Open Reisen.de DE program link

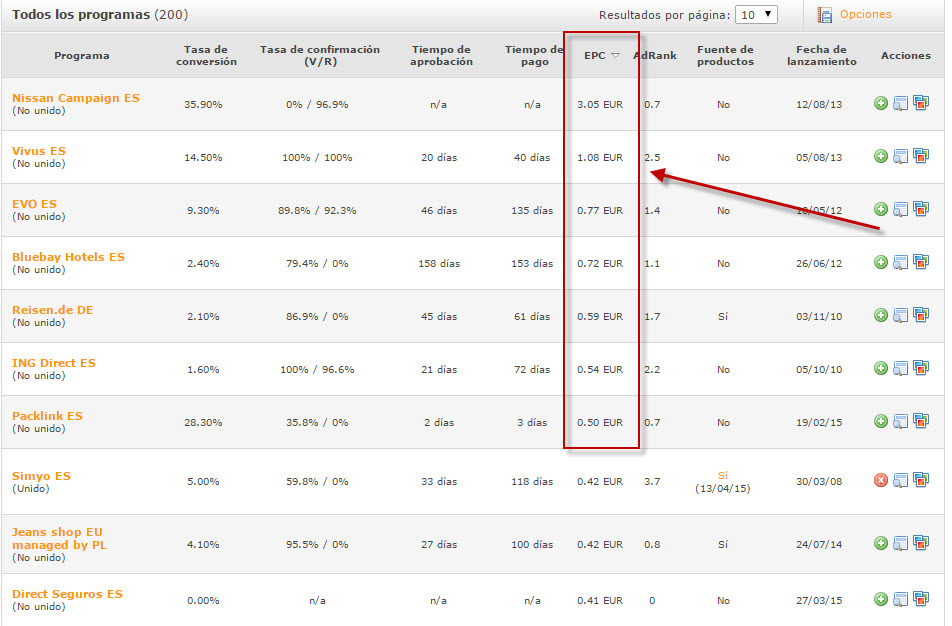coord(53,310)
